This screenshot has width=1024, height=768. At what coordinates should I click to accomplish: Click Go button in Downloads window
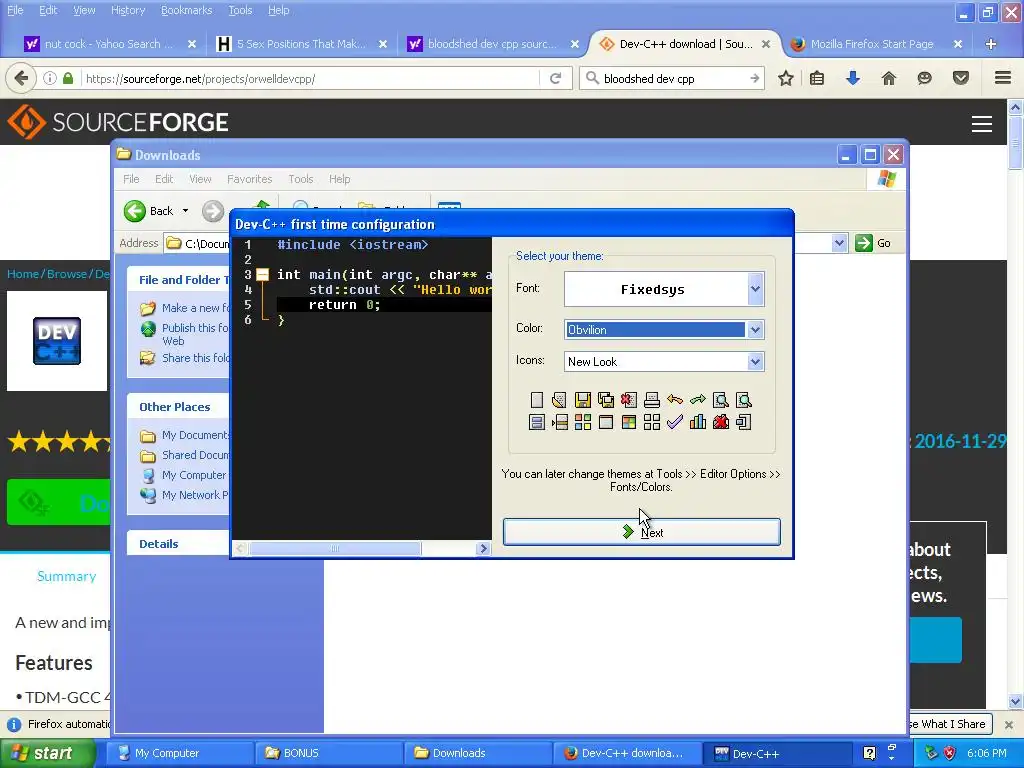[873, 243]
